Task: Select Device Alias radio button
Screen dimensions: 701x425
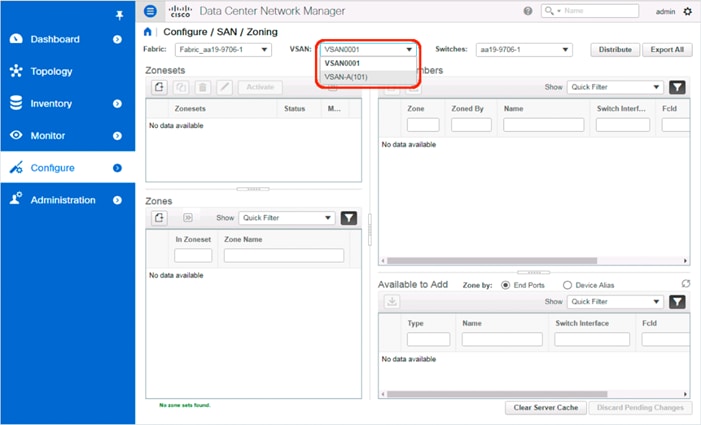Action: click(567, 285)
